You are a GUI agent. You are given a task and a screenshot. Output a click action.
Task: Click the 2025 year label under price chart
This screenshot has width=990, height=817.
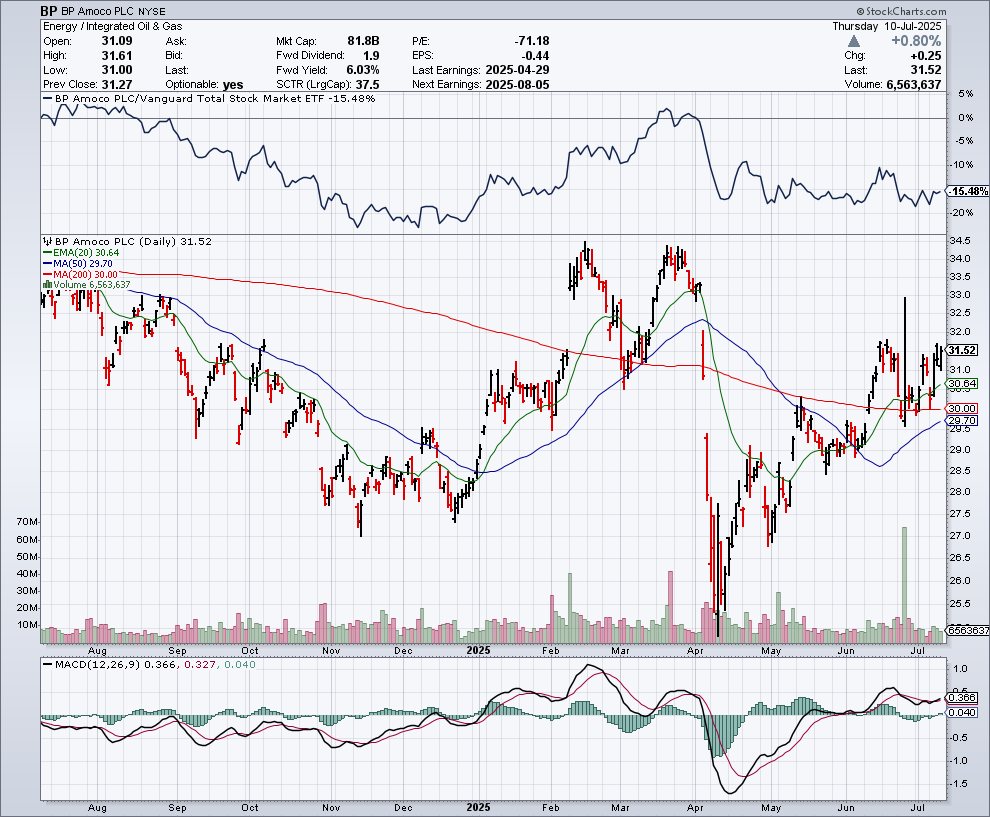pyautogui.click(x=479, y=650)
